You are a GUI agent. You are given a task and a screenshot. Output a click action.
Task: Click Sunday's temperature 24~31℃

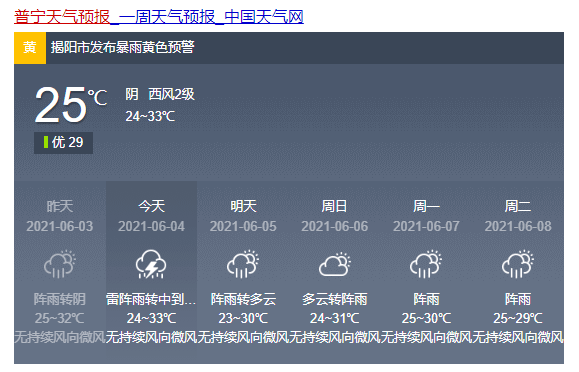335,318
